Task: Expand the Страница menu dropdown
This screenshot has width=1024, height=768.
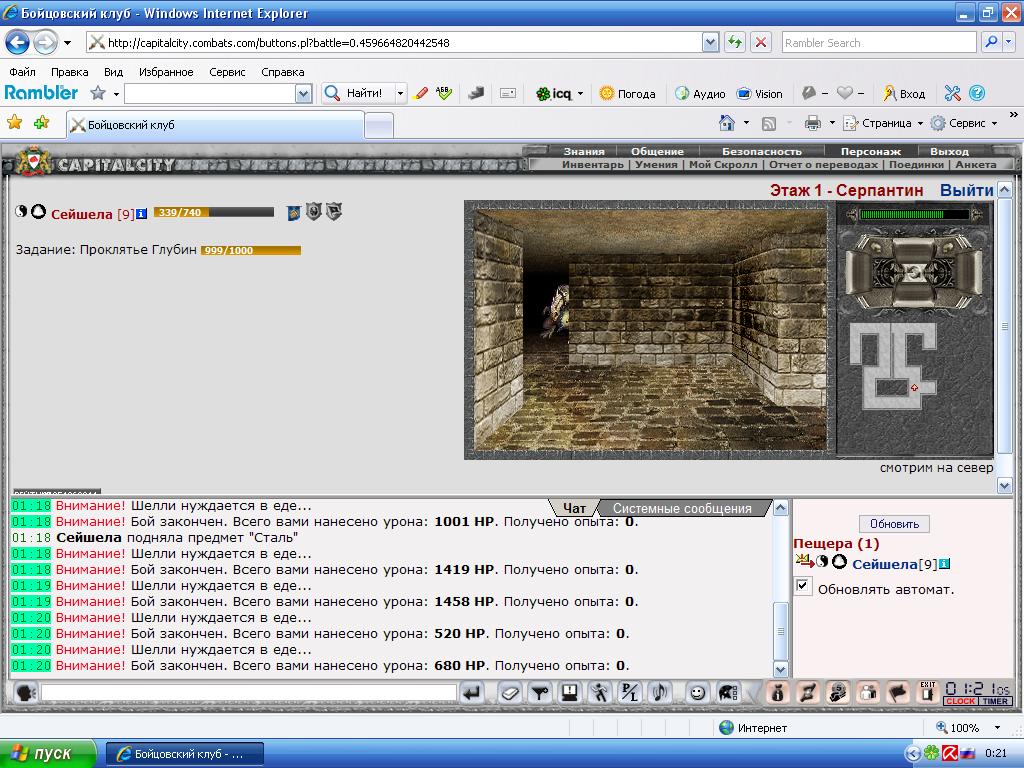Action: [x=920, y=123]
